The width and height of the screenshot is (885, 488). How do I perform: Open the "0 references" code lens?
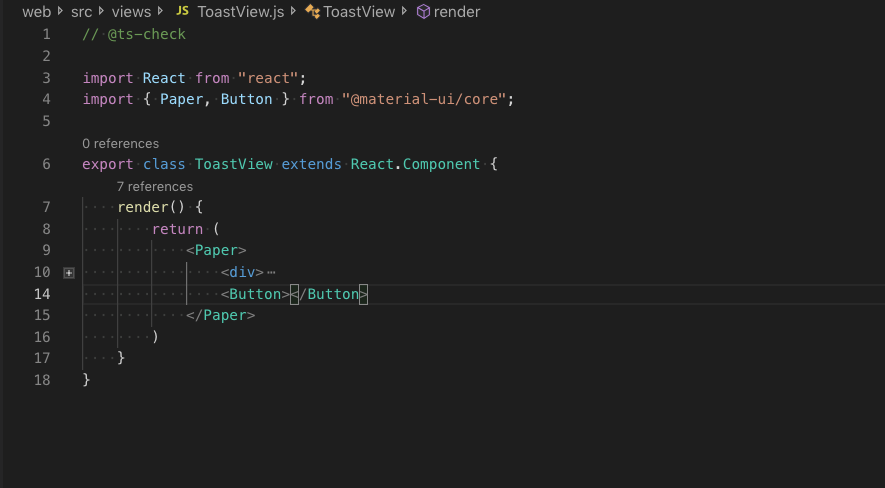[120, 143]
